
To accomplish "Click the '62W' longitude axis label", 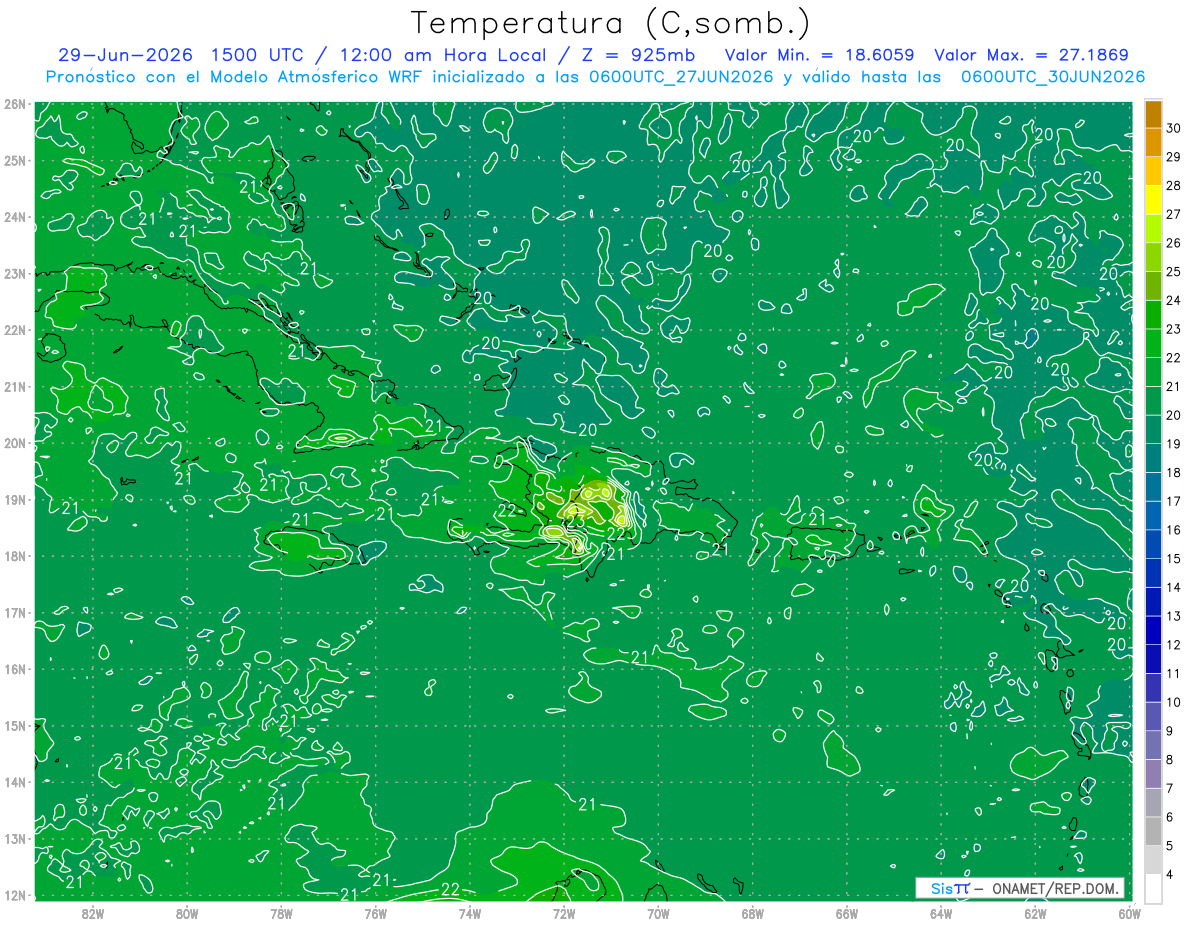I will (1035, 913).
